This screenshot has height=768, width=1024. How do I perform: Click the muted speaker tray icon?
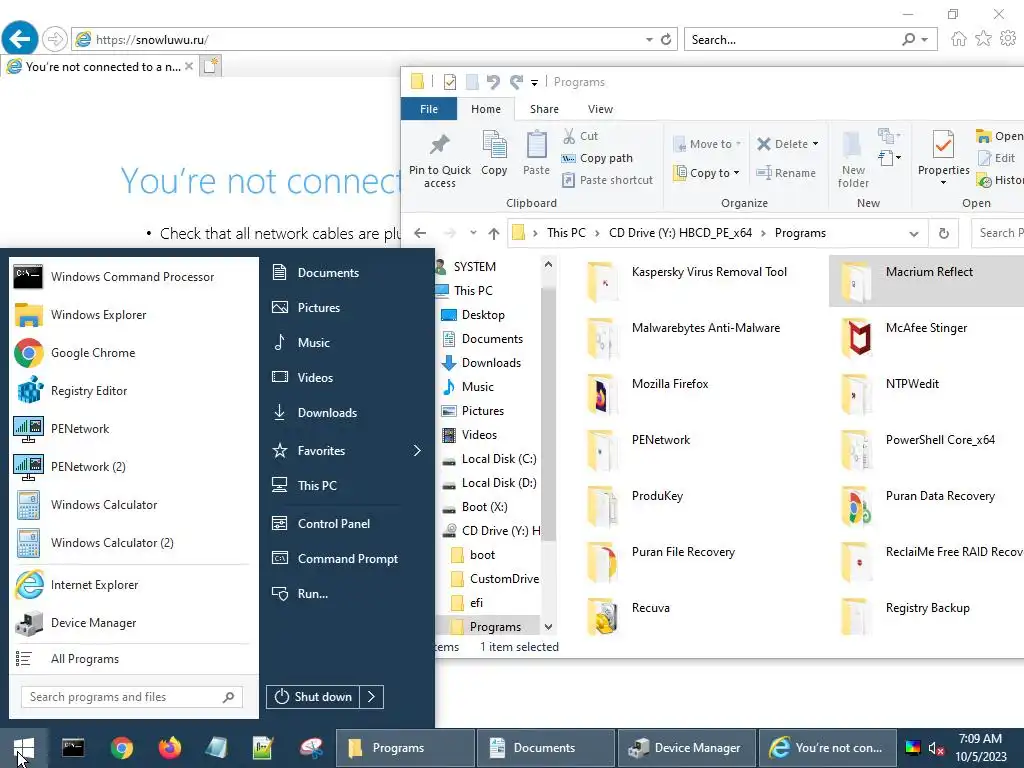click(x=936, y=748)
